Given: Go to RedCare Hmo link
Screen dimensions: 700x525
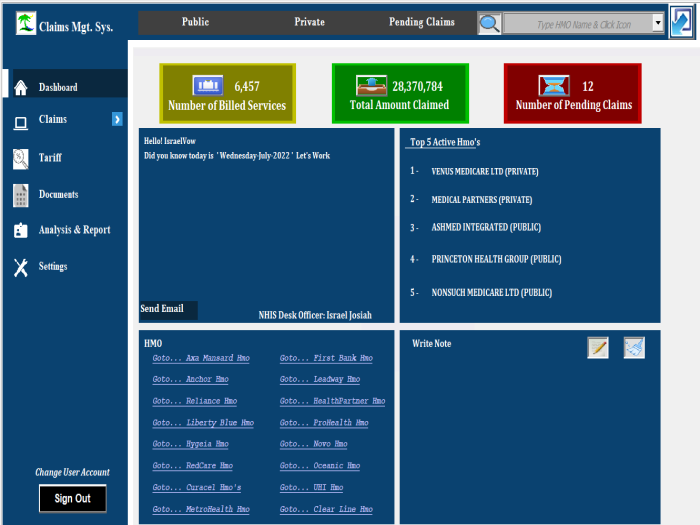Looking at the screenshot, I should tap(192, 466).
